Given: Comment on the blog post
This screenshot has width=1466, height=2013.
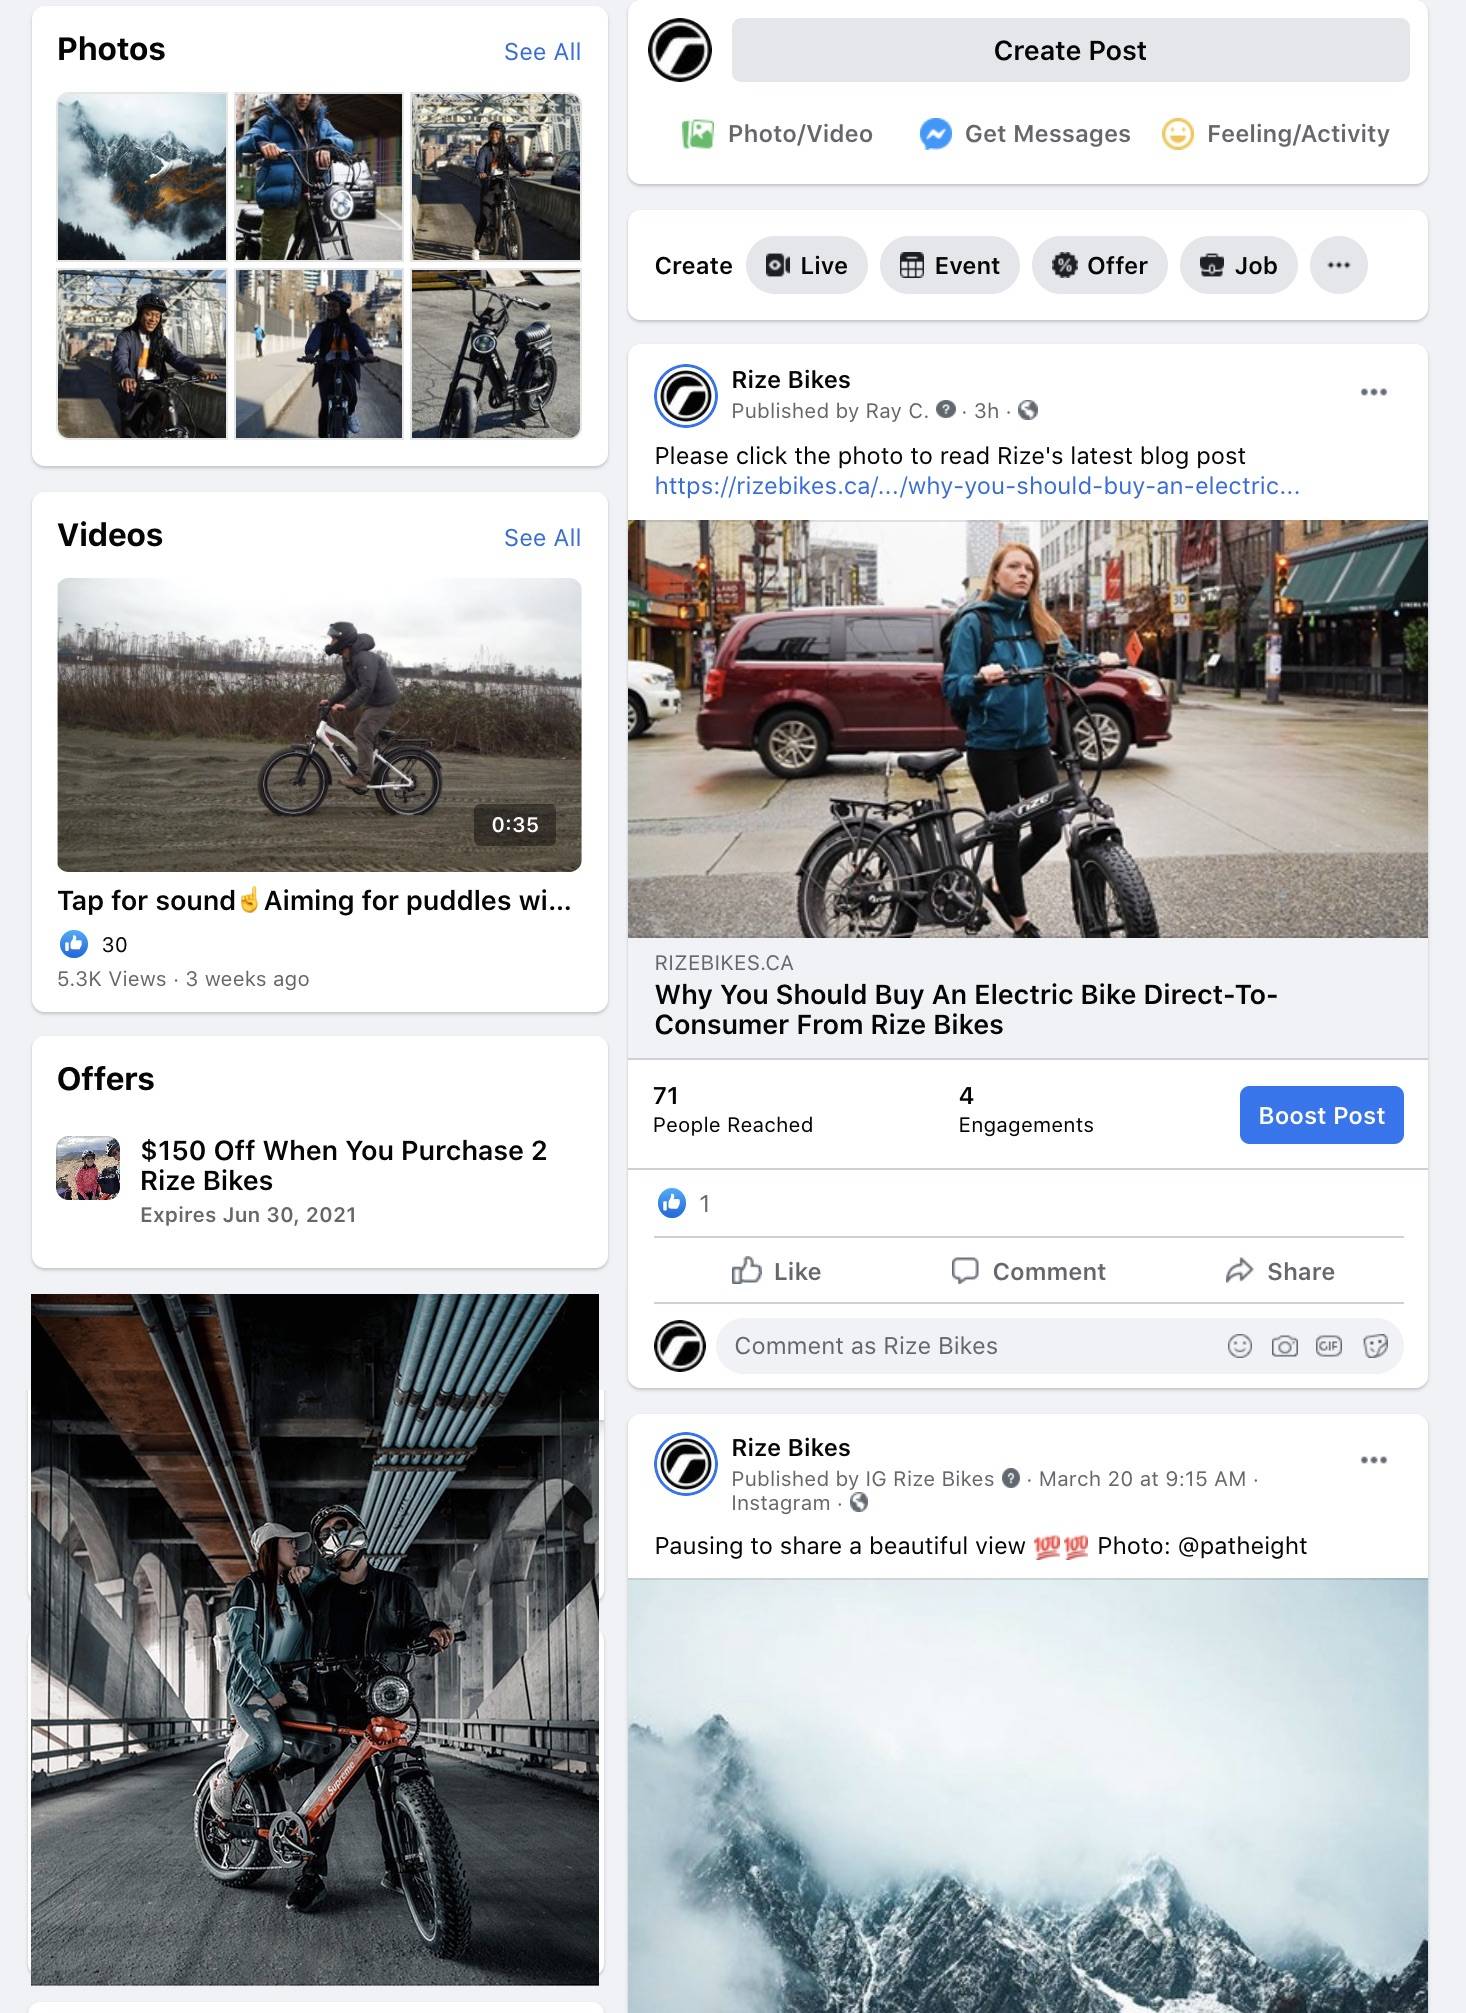Looking at the screenshot, I should click(x=1028, y=1271).
